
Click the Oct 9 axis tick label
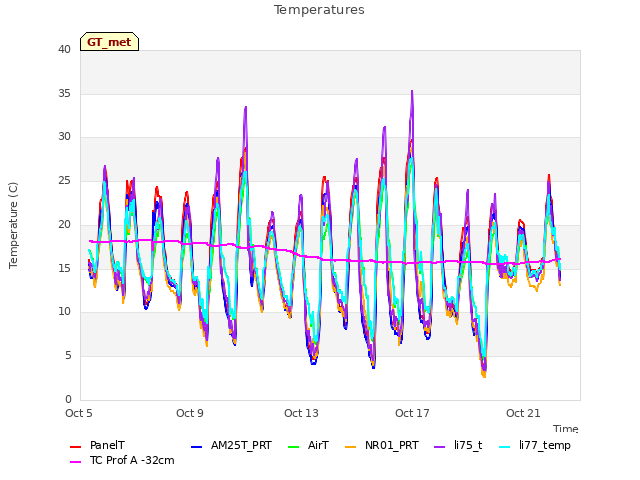click(x=190, y=413)
